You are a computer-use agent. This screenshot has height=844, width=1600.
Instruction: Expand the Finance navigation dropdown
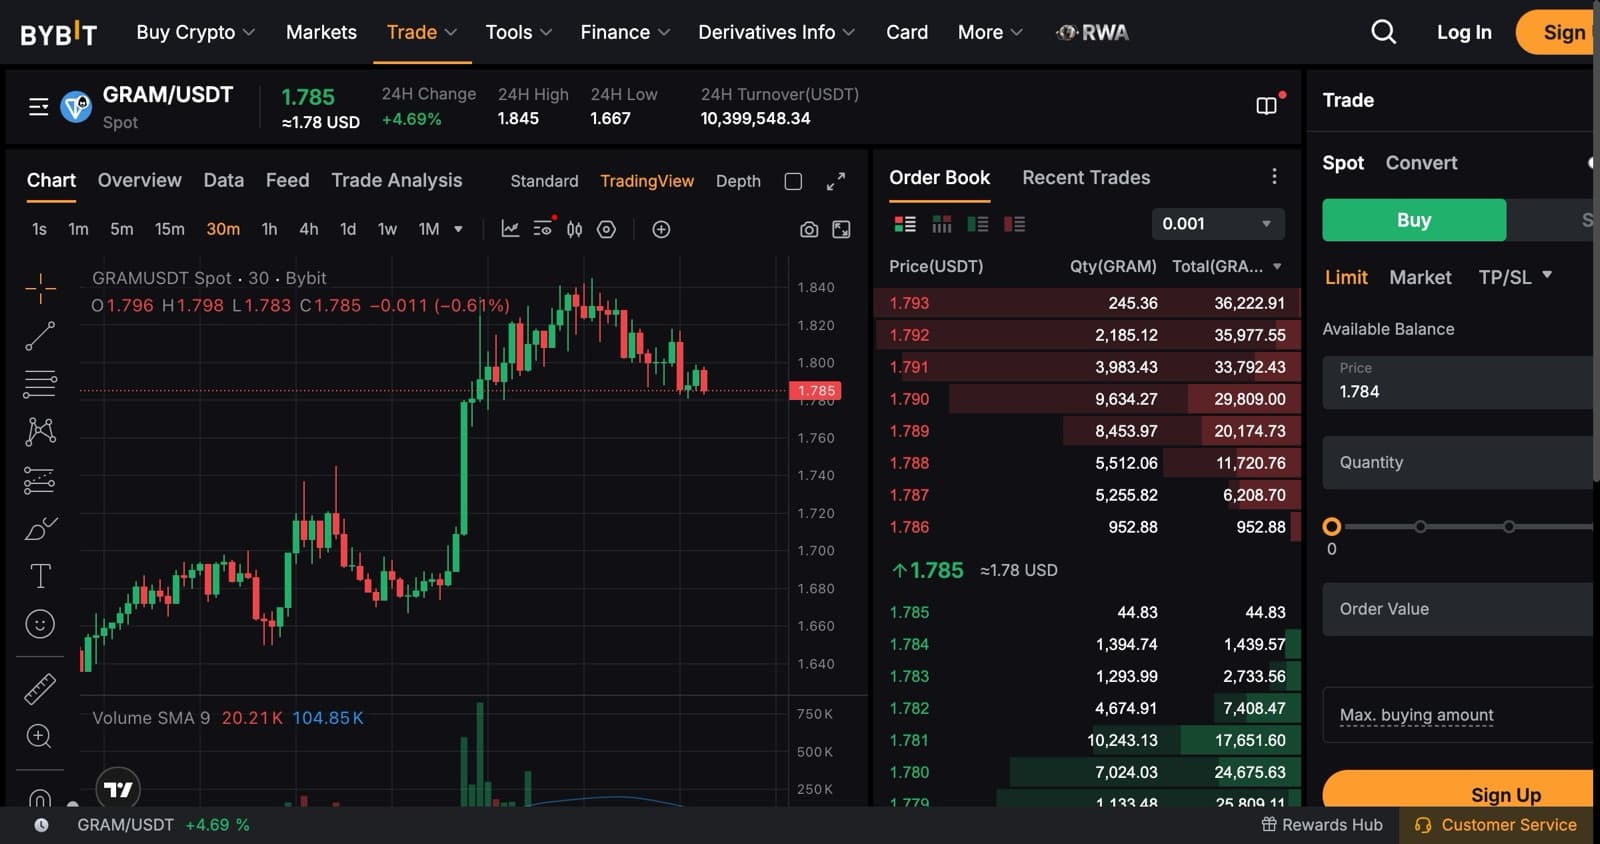click(x=625, y=32)
